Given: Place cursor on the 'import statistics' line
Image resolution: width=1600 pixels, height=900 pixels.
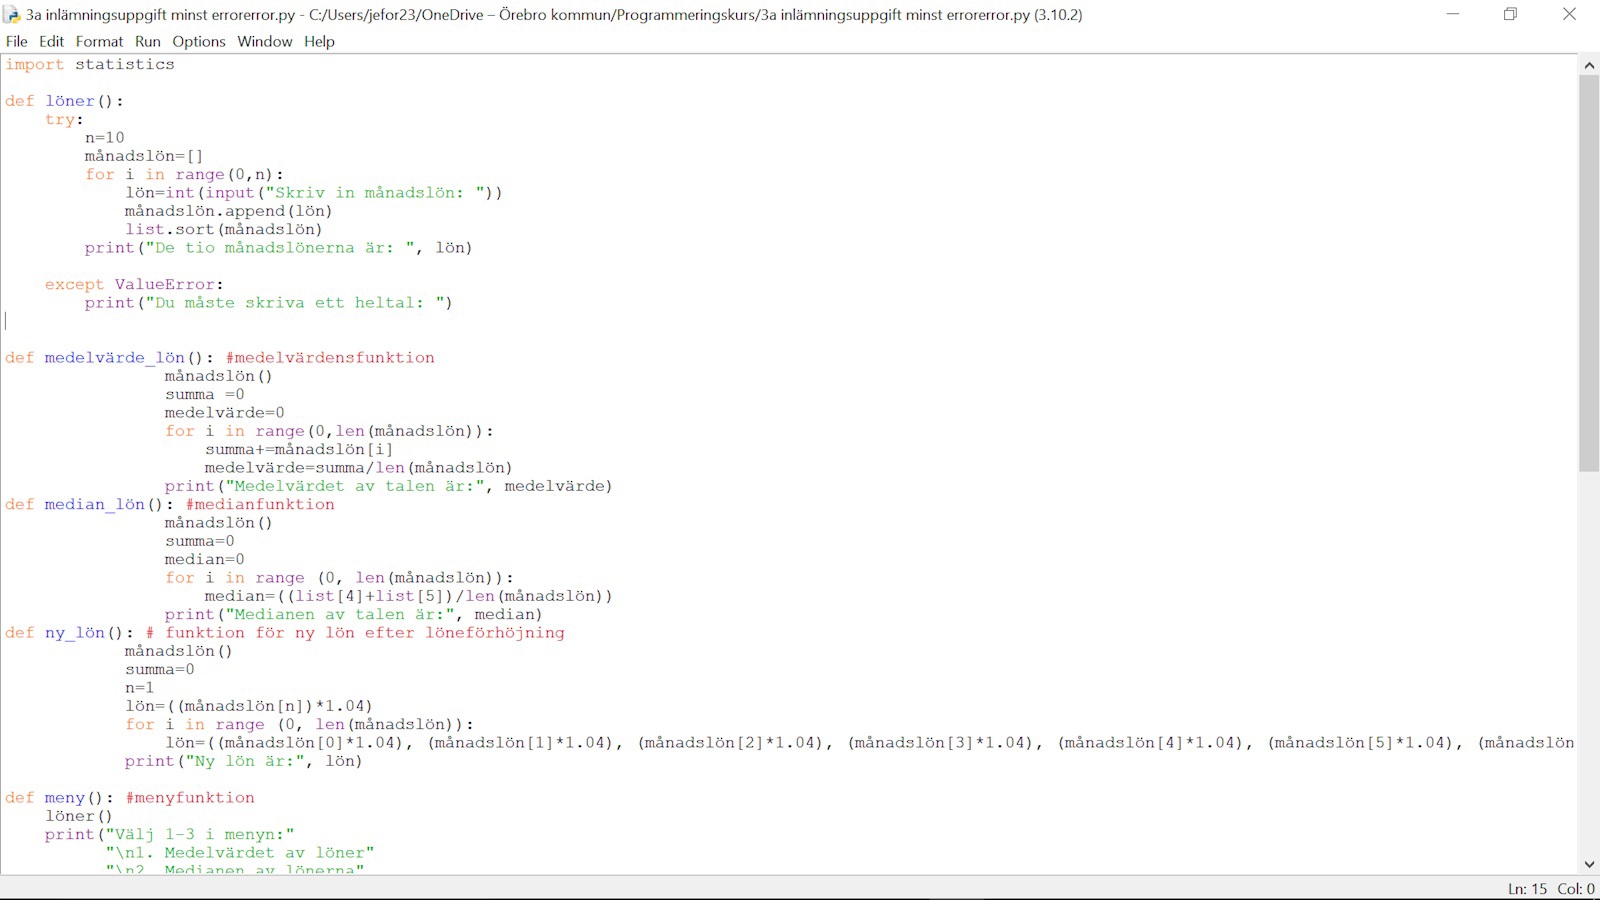Looking at the screenshot, I should (90, 65).
